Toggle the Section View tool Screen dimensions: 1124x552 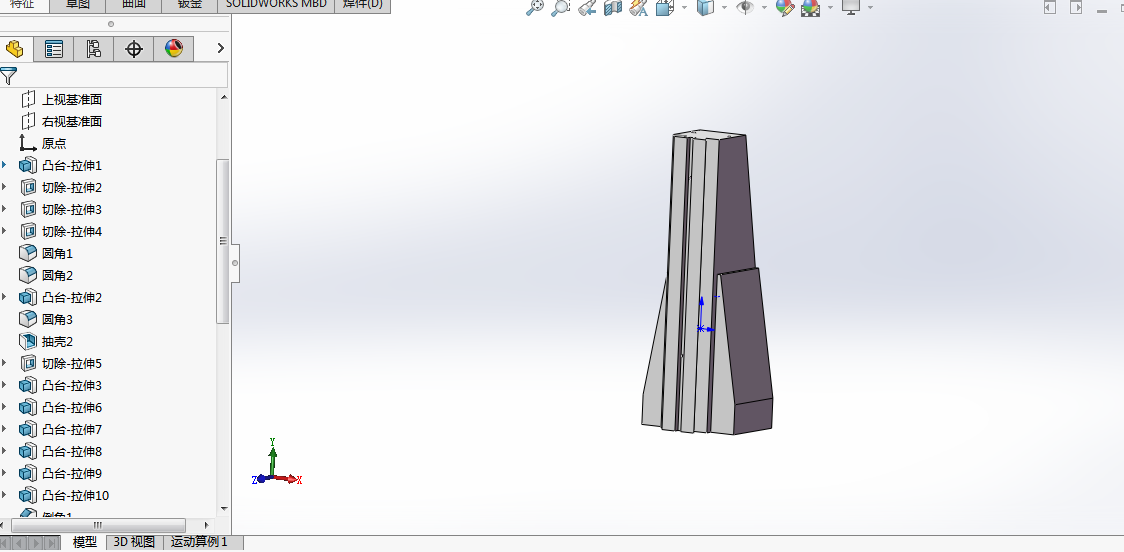click(612, 8)
